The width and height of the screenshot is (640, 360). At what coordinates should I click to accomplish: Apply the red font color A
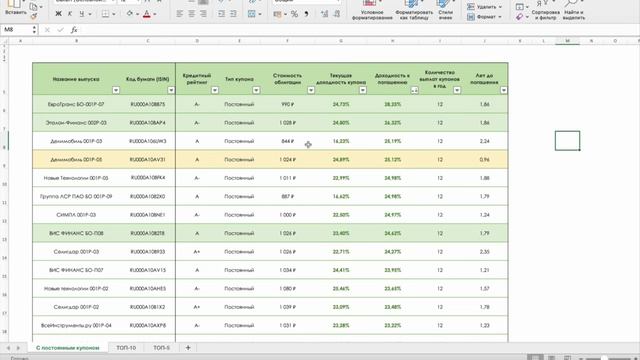(x=147, y=14)
